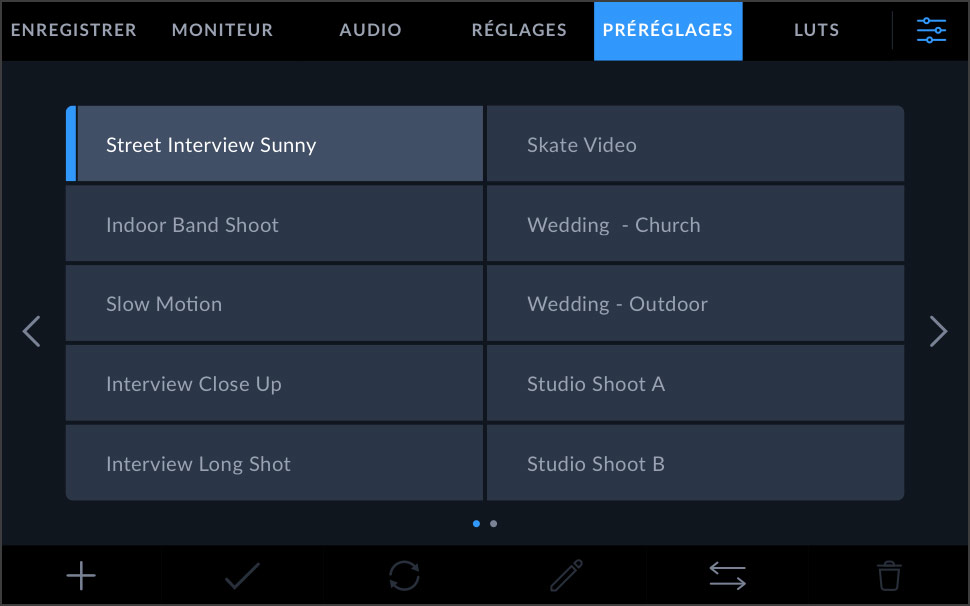Update the preset with the refresh icon
Screen dimensions: 970x606
pyautogui.click(x=404, y=575)
